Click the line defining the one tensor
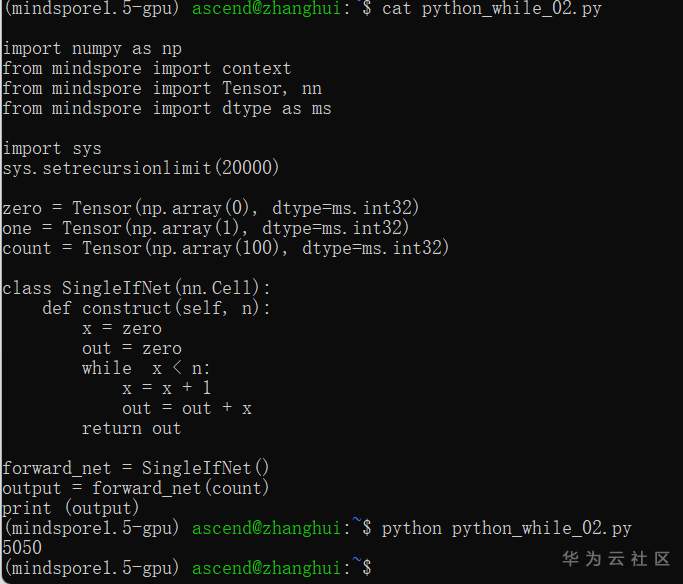Image resolution: width=683 pixels, height=584 pixels. click(x=206, y=228)
